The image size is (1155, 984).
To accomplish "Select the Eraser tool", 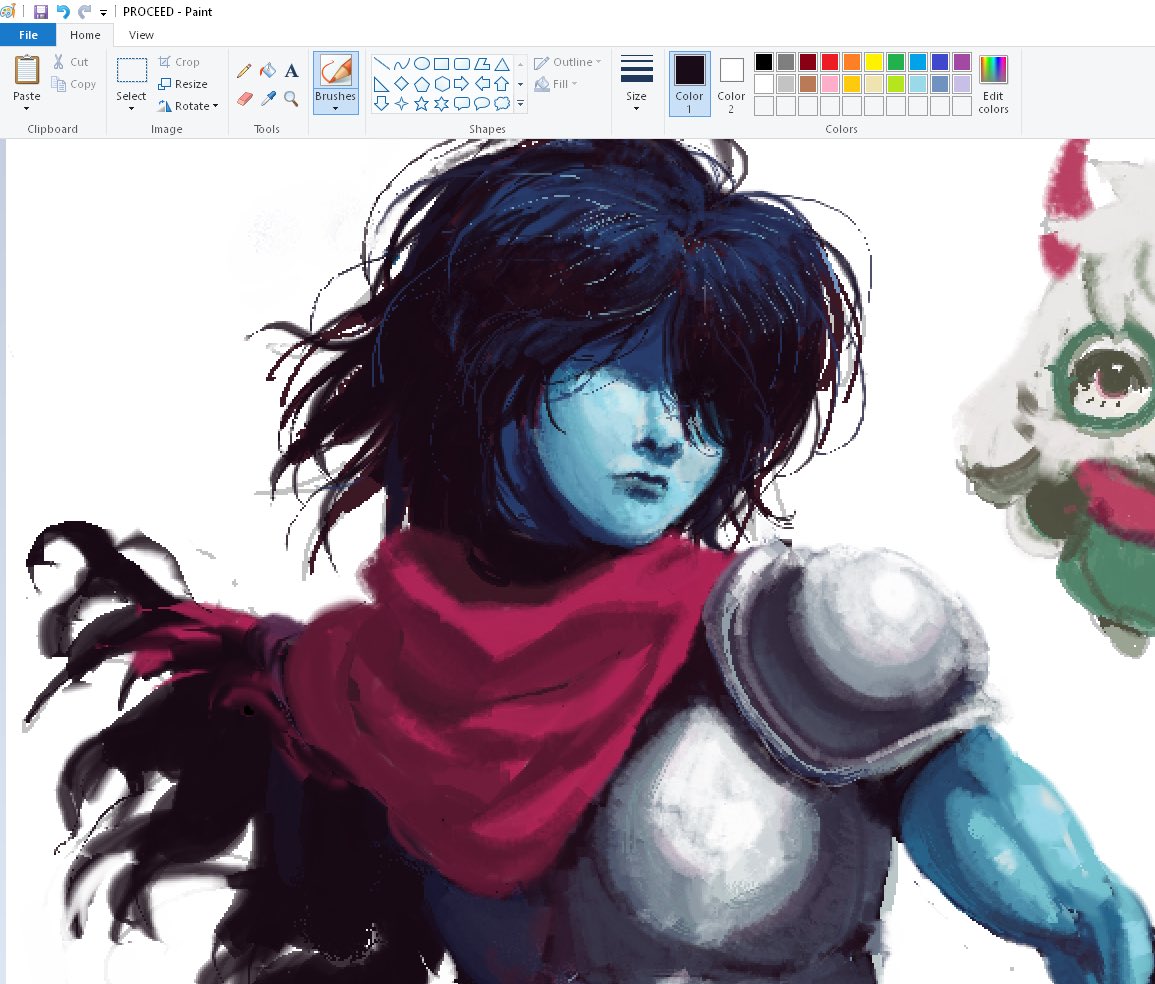I will (x=245, y=99).
